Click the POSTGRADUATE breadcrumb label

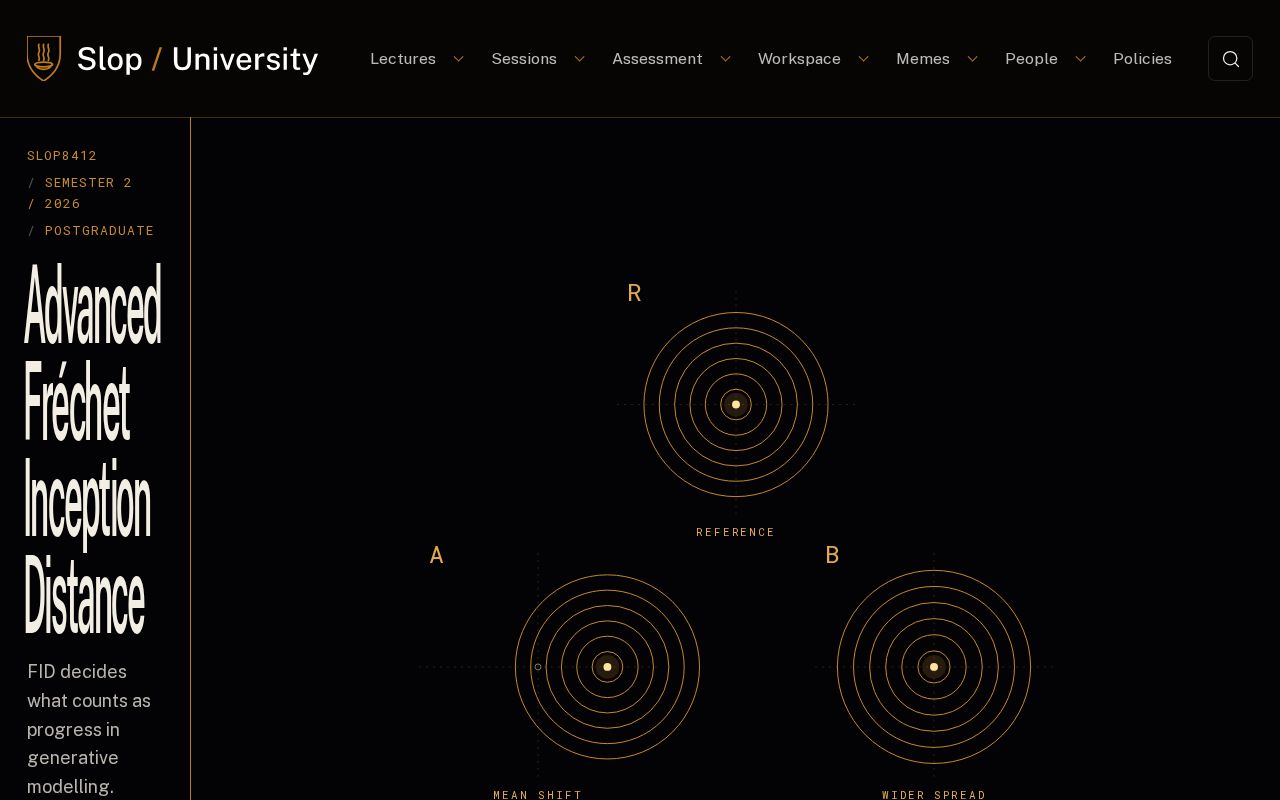point(99,231)
